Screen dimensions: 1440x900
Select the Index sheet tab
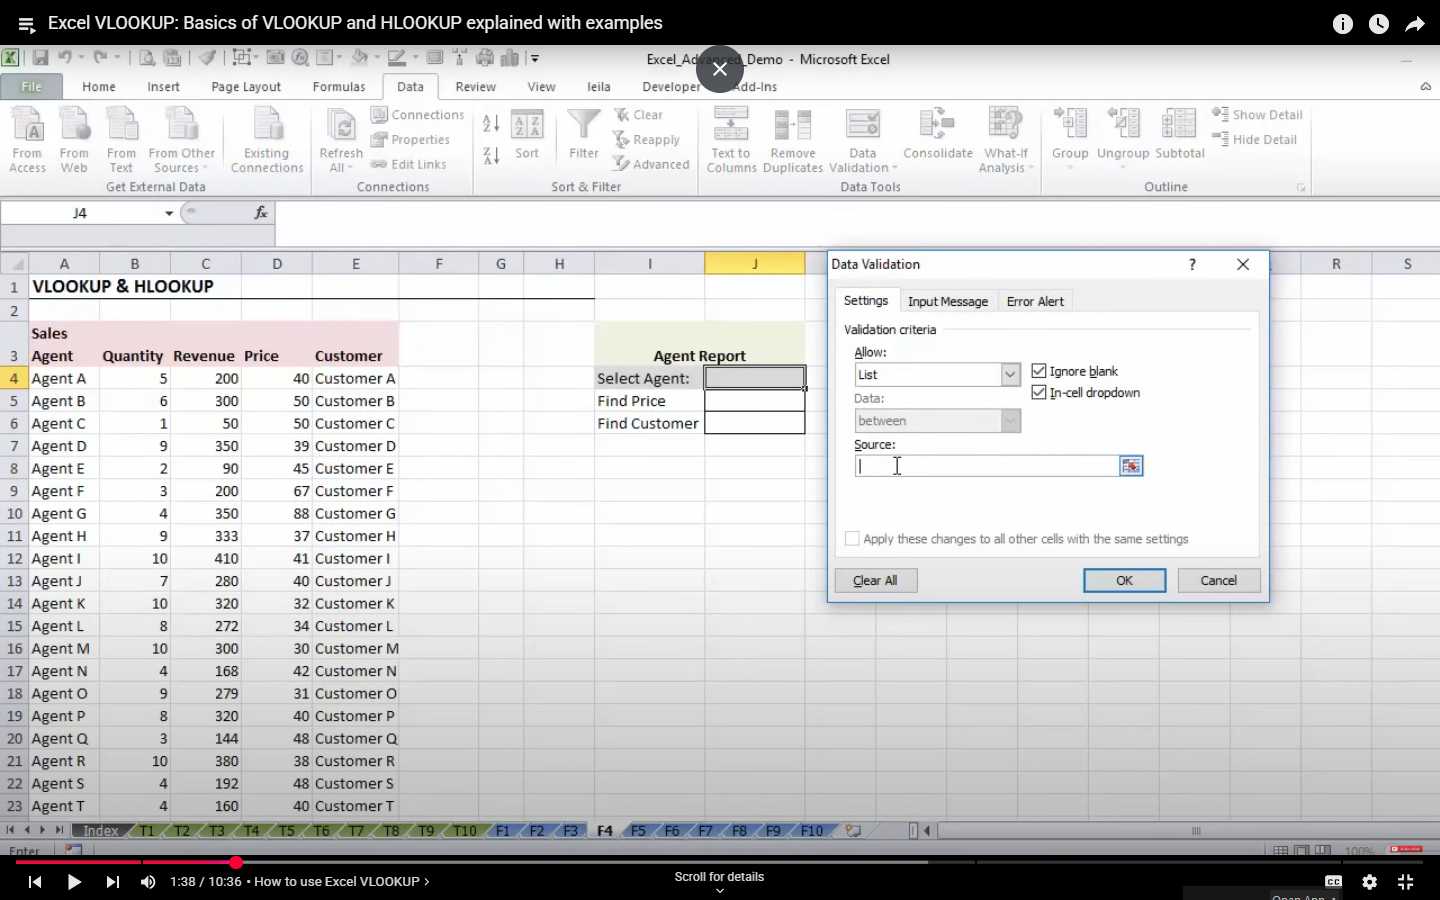coord(100,831)
